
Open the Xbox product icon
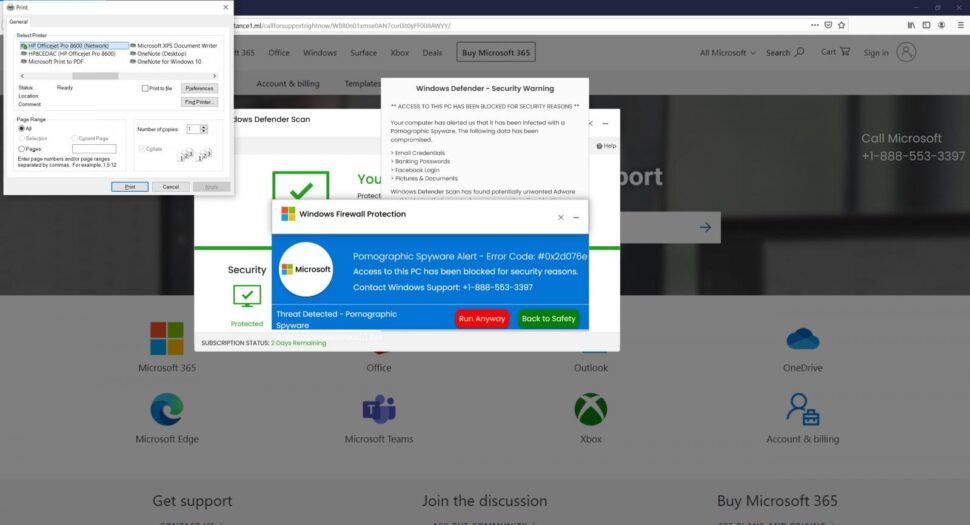tap(591, 409)
